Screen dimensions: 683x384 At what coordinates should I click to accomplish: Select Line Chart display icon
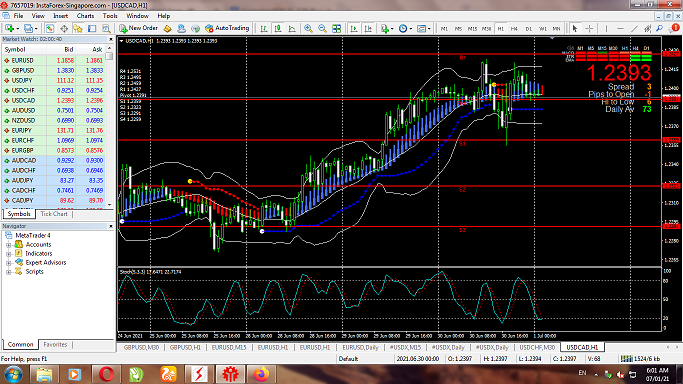coord(292,28)
